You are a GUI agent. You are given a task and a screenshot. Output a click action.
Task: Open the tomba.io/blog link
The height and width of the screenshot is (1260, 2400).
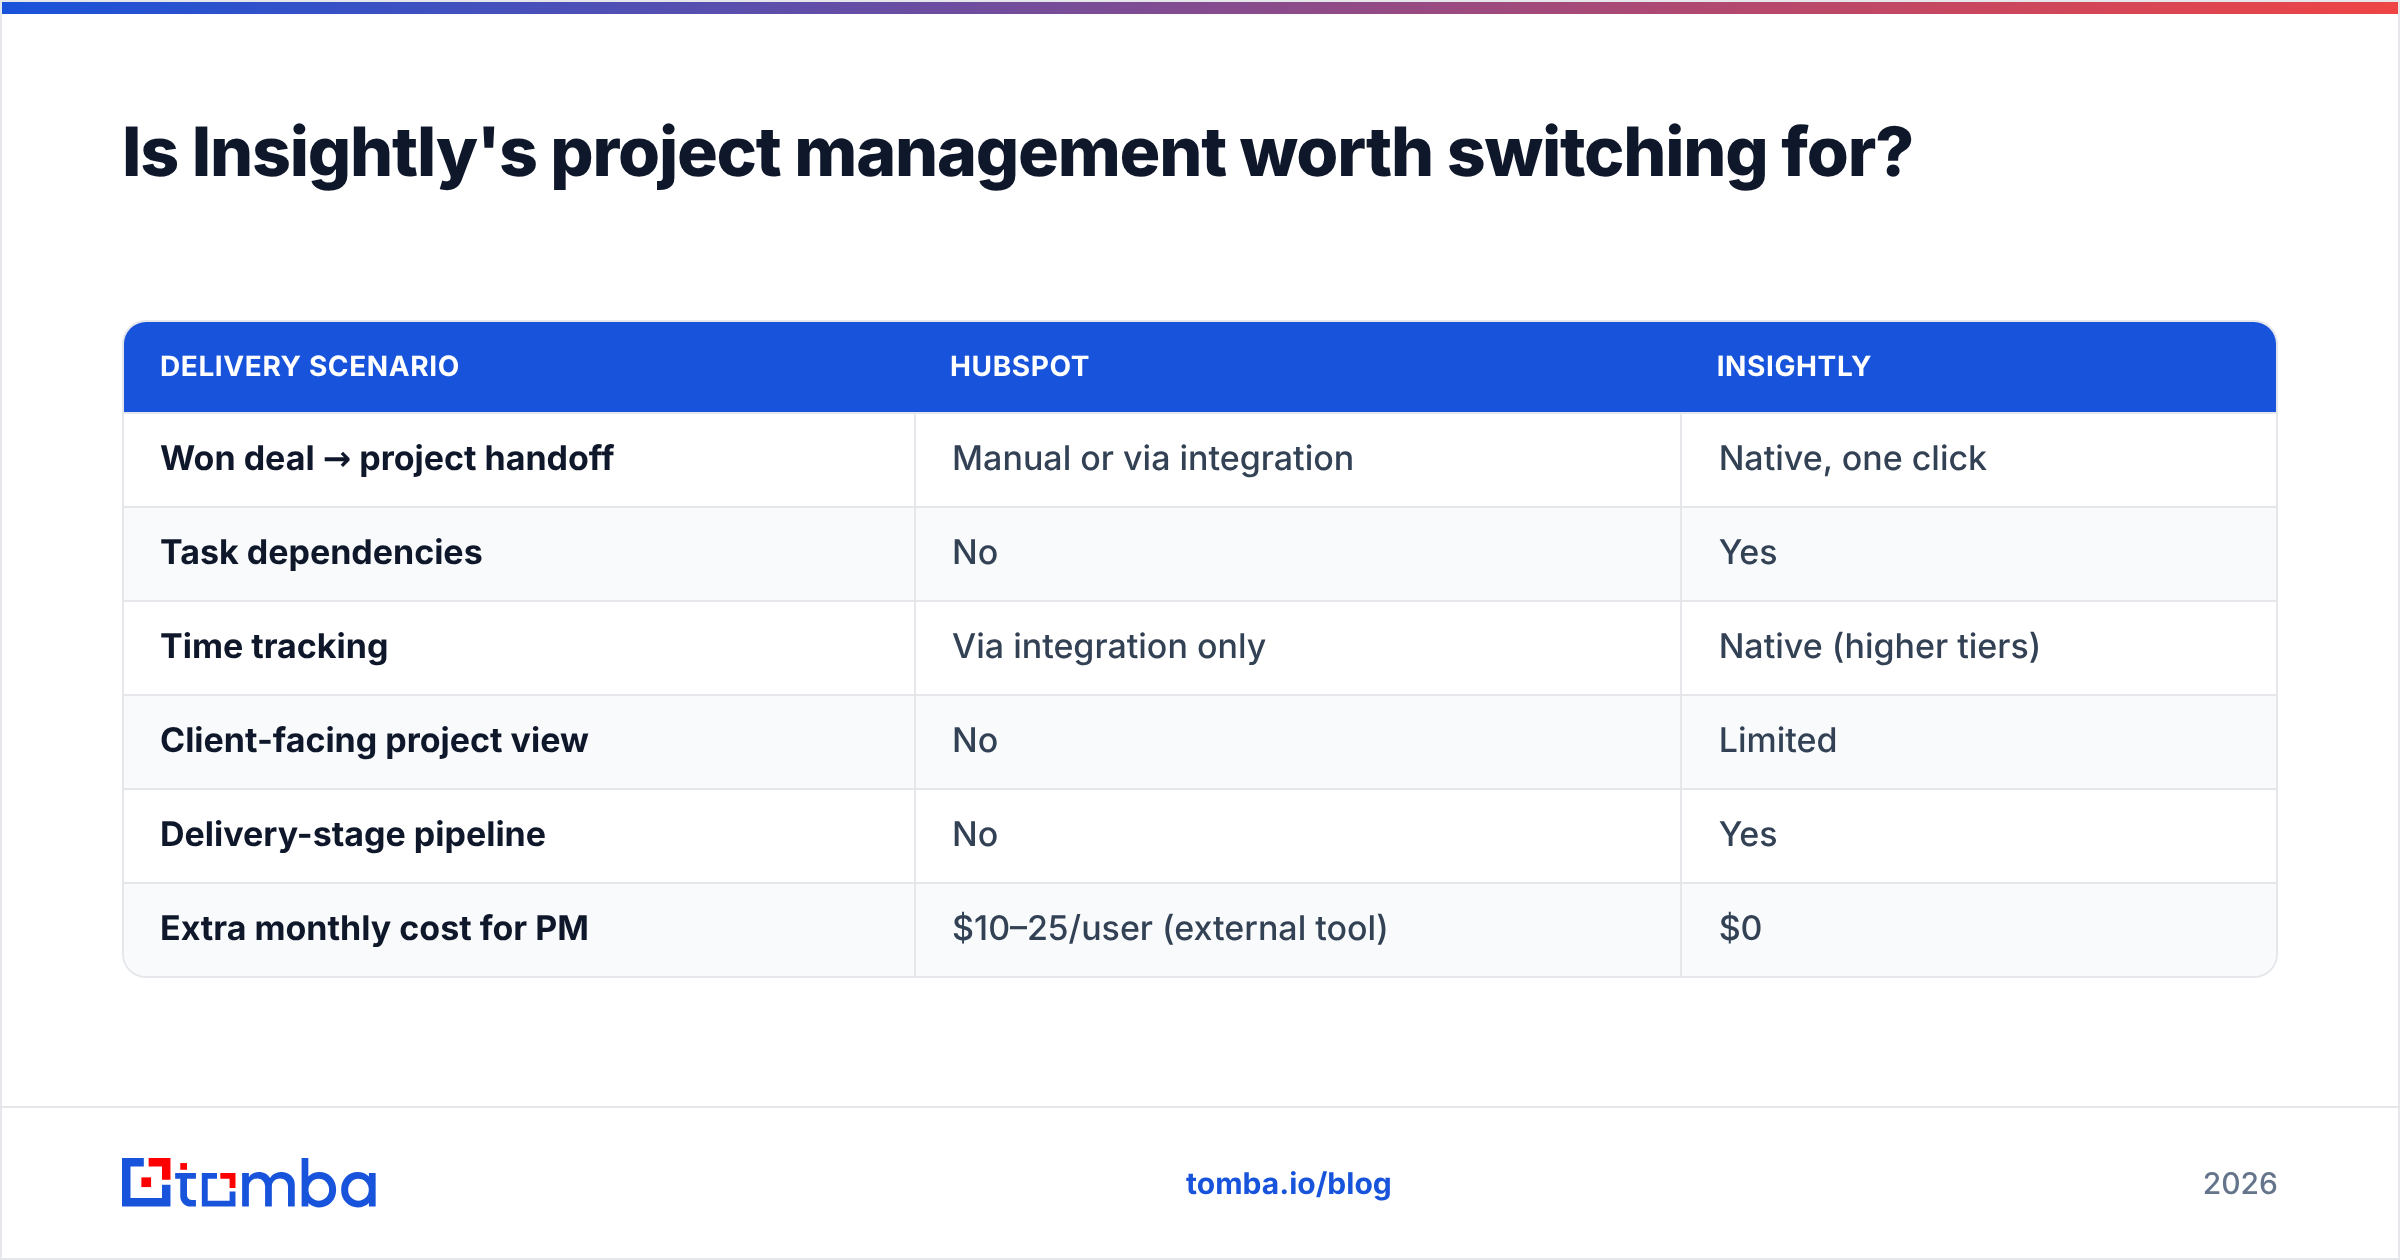pyautogui.click(x=1288, y=1184)
